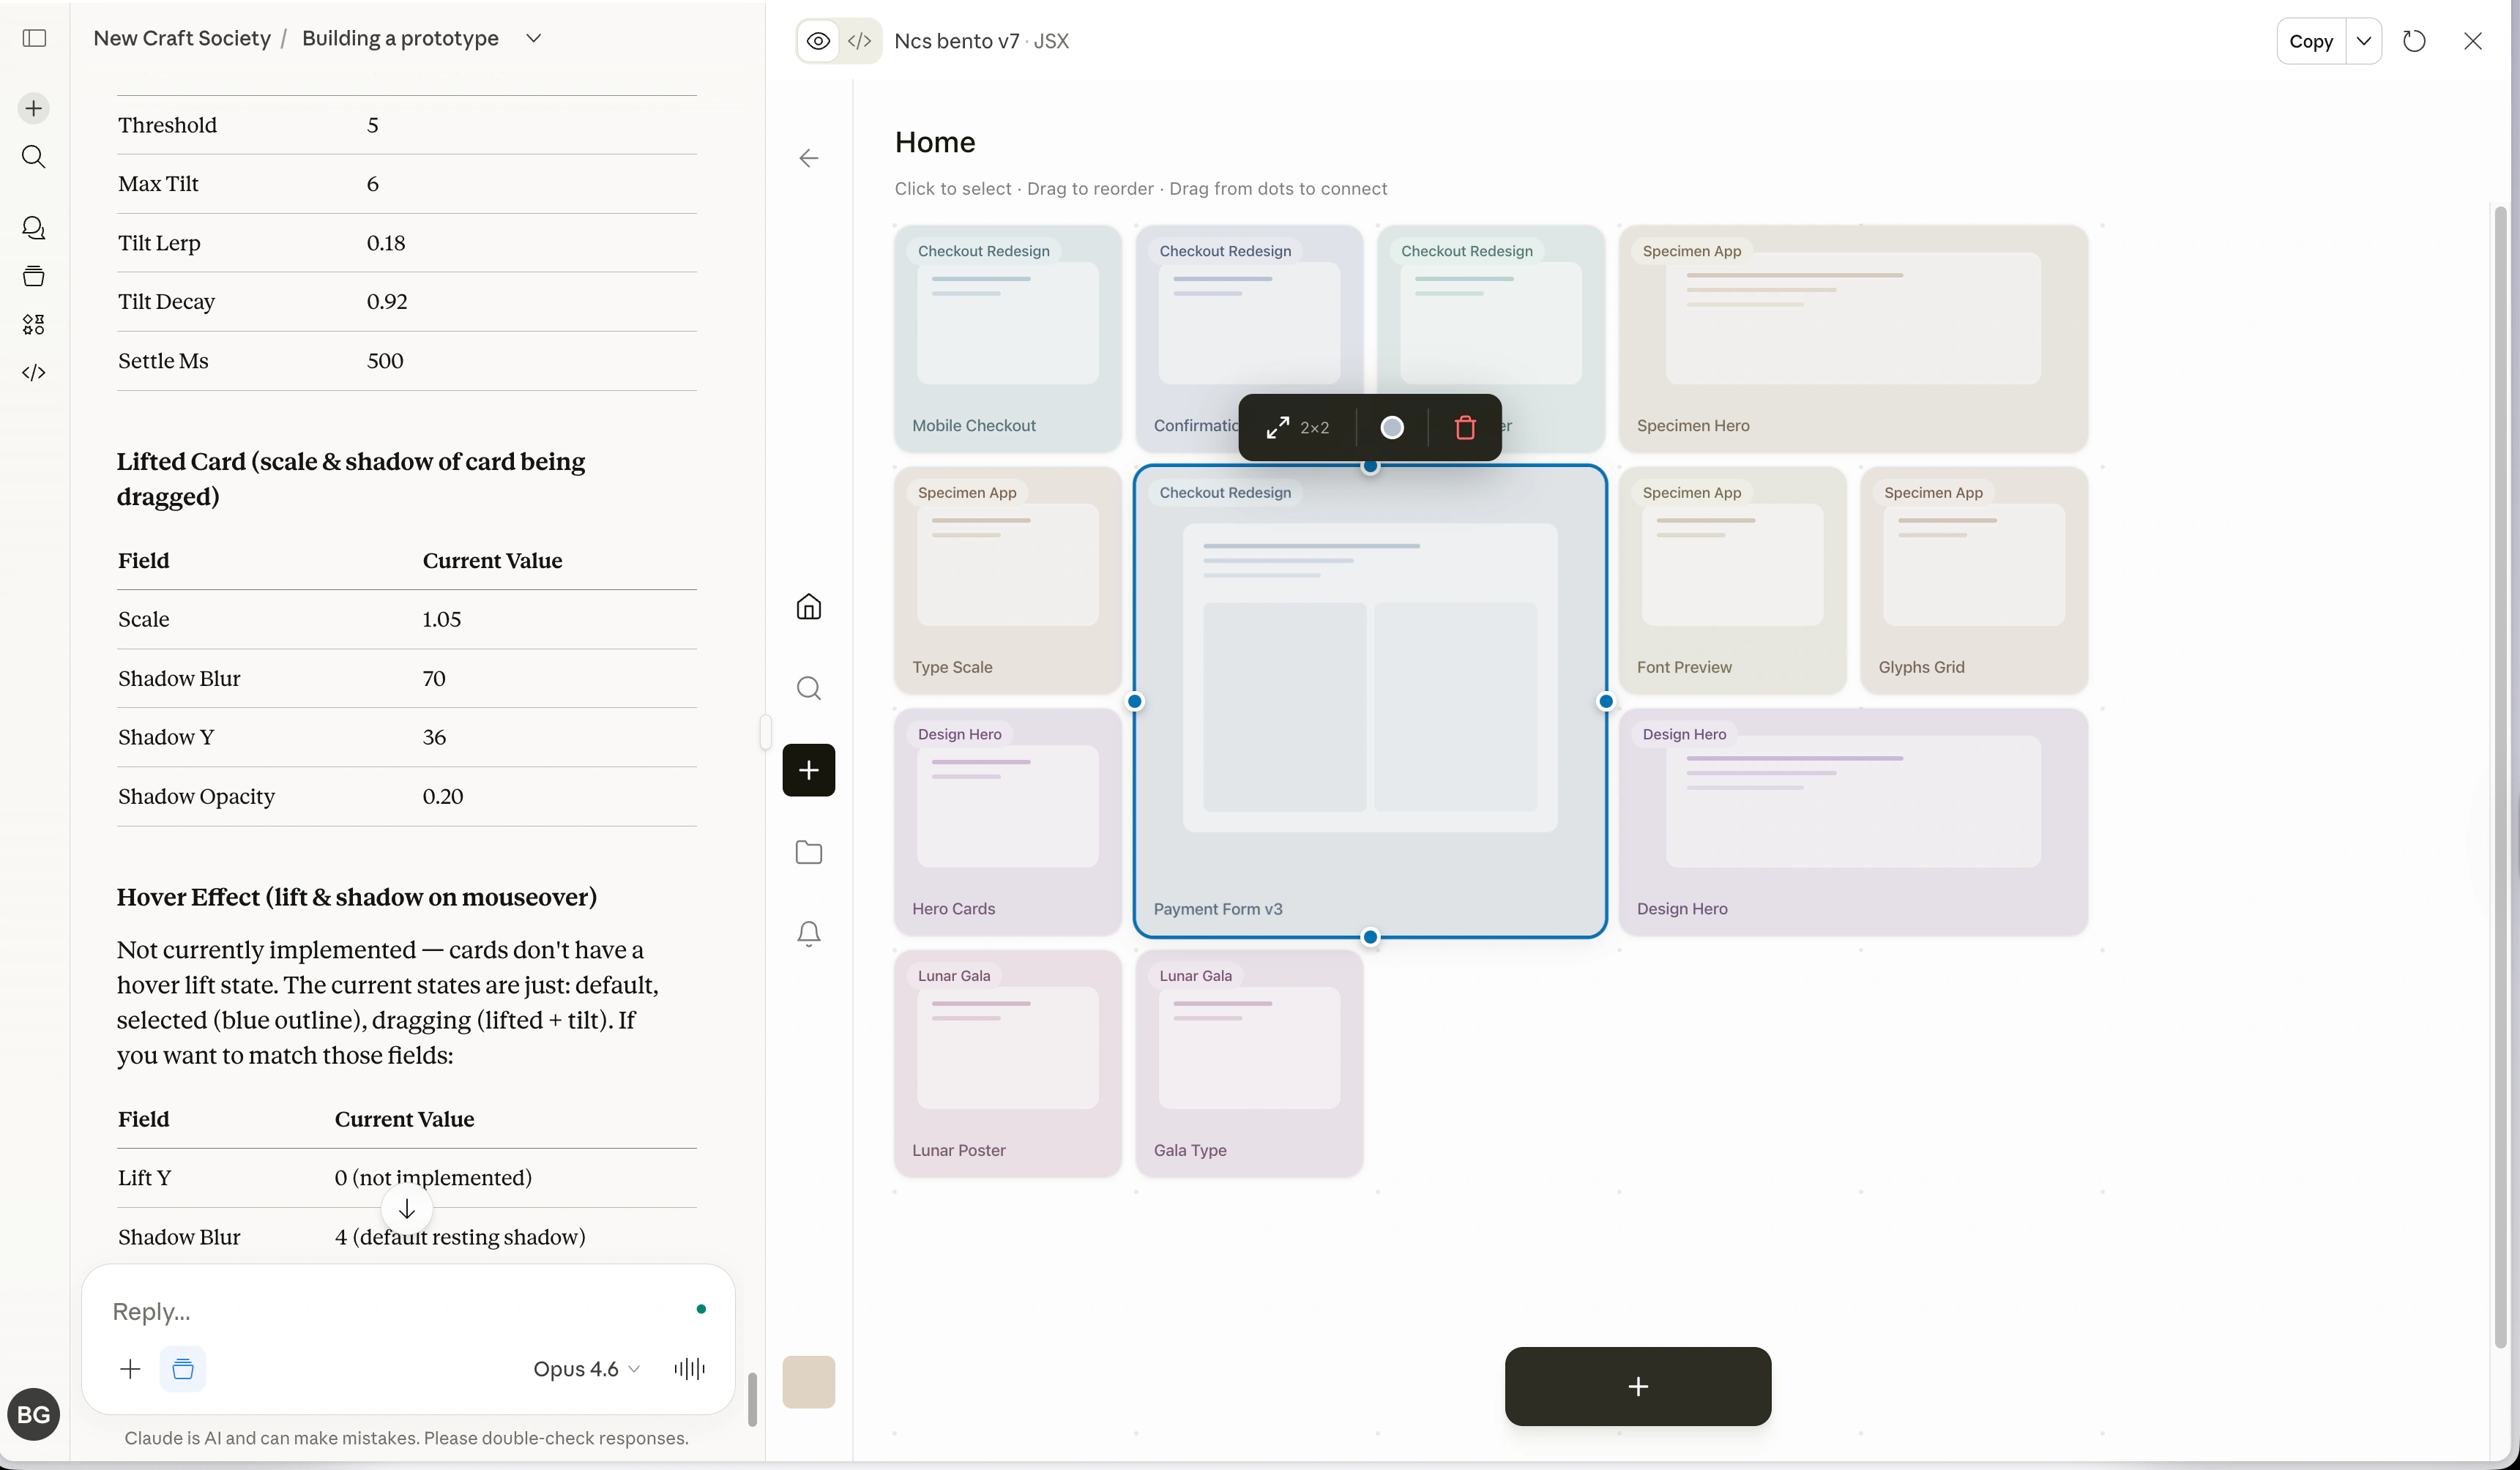The height and width of the screenshot is (1470, 2520).
Task: Reload the artifact preview
Action: pyautogui.click(x=2414, y=41)
